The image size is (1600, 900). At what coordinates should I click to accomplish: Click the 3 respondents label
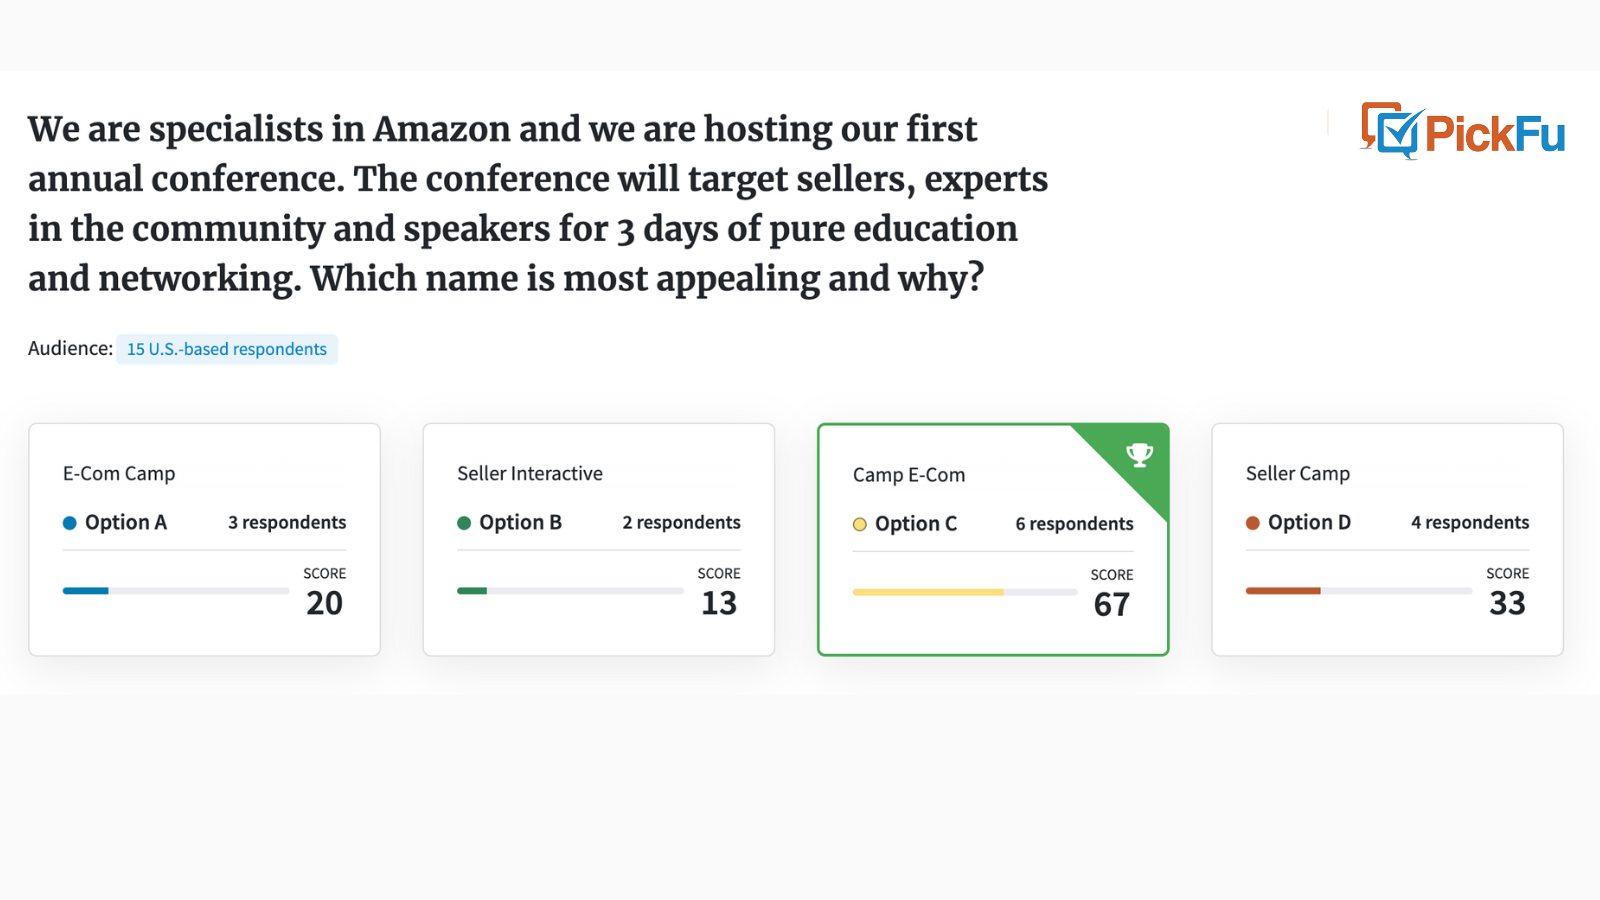tap(287, 522)
